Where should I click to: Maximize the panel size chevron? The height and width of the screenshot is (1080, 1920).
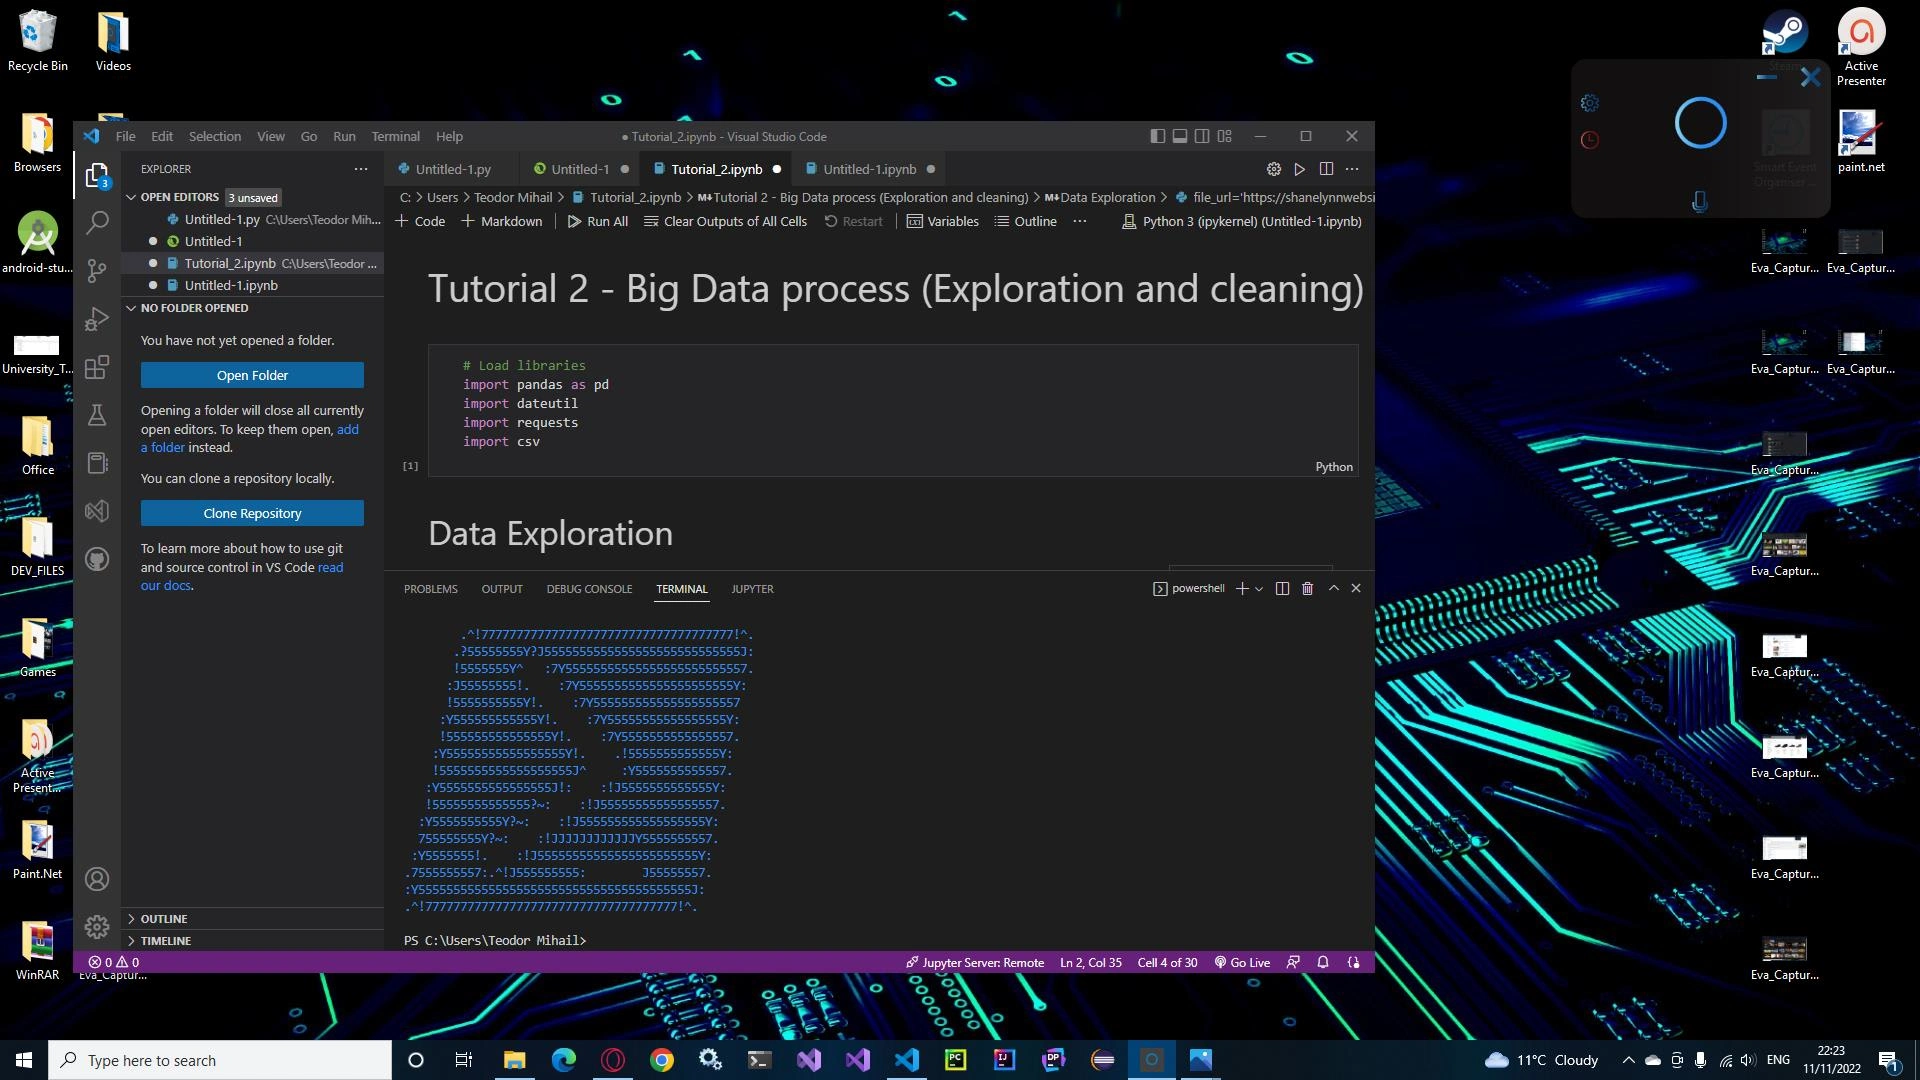point(1333,588)
